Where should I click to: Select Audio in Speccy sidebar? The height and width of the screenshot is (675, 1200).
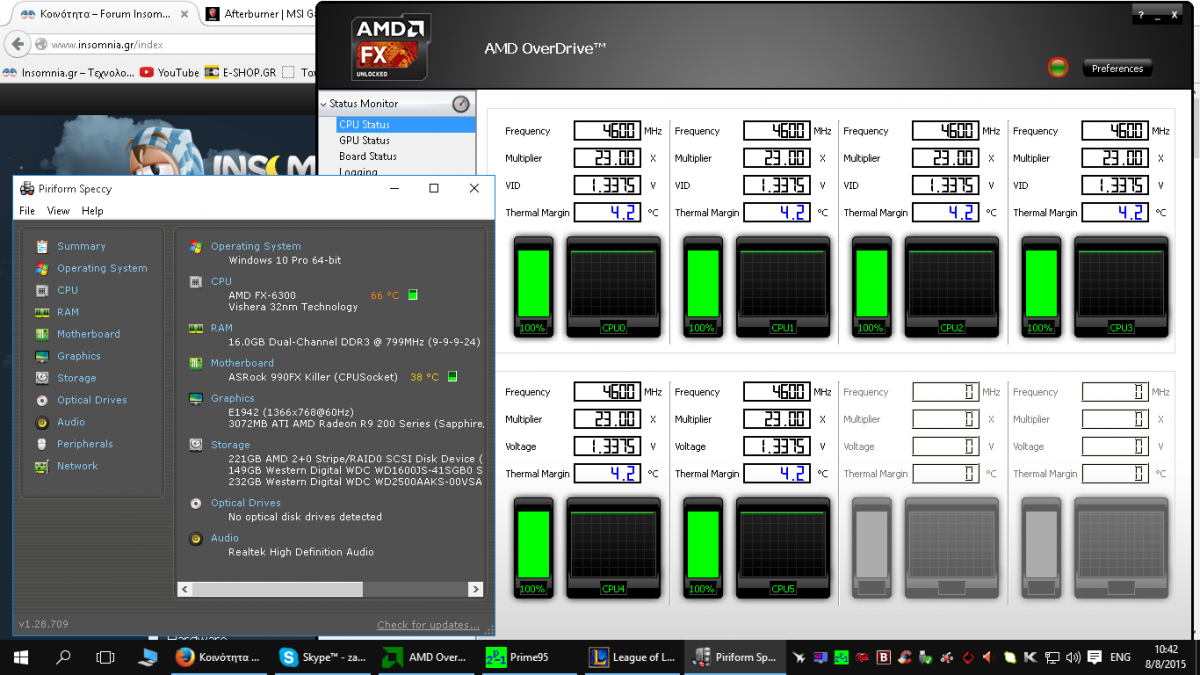point(71,422)
